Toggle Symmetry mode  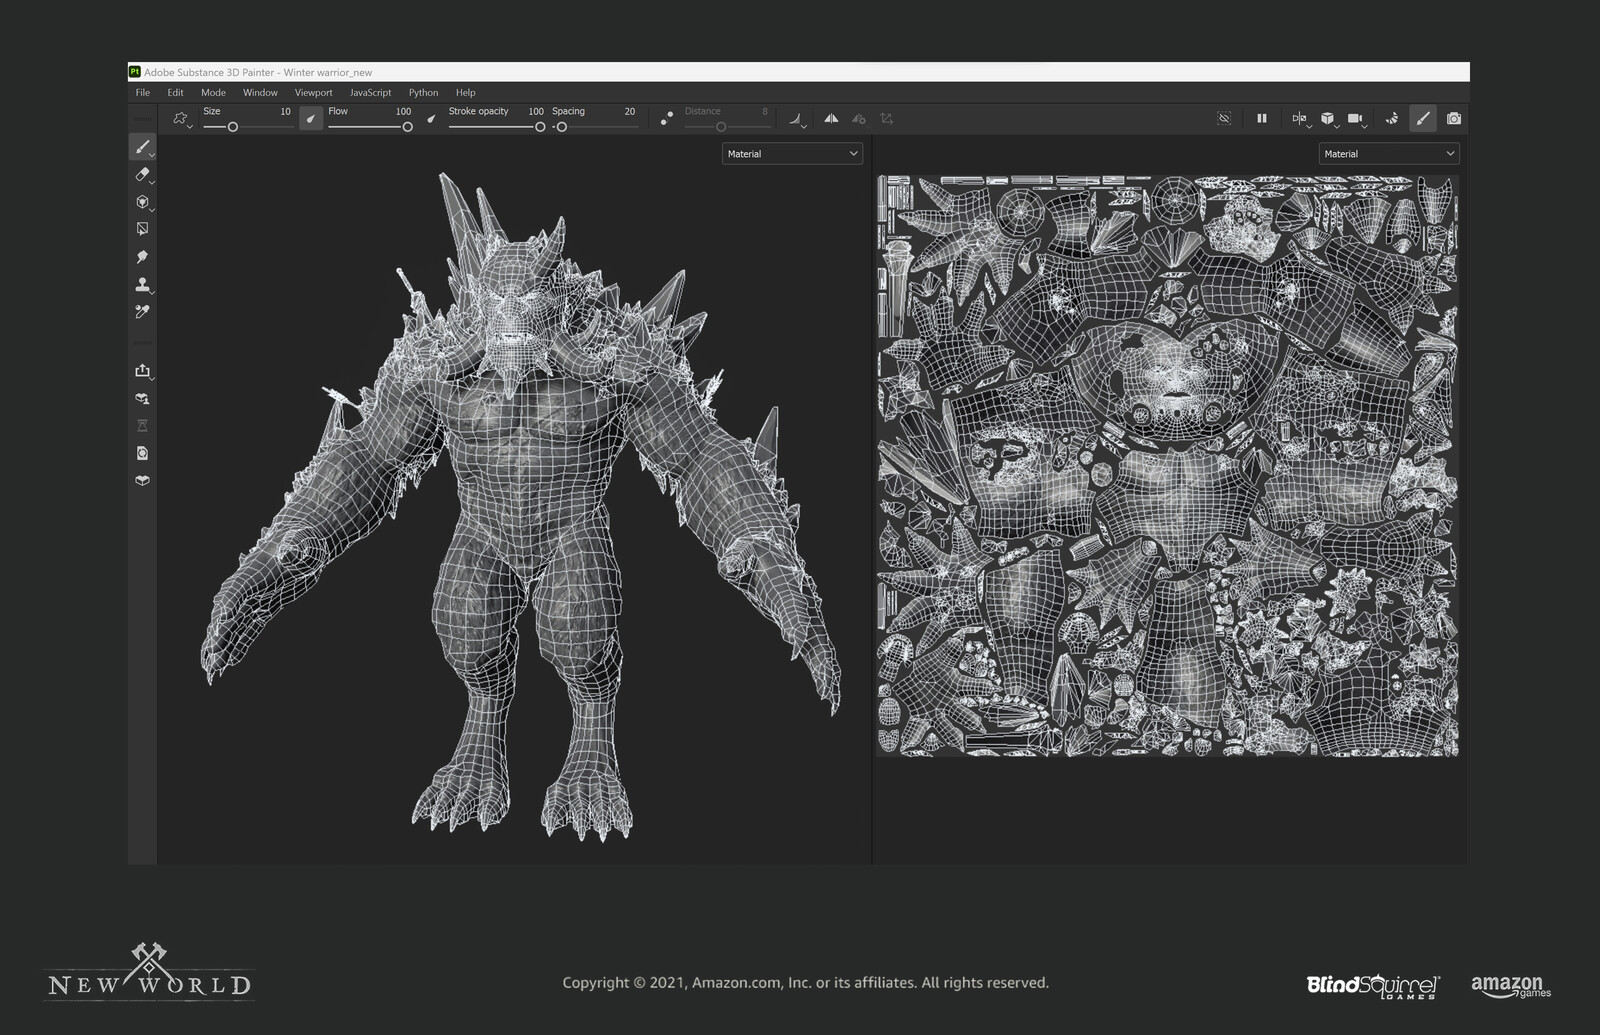click(831, 118)
